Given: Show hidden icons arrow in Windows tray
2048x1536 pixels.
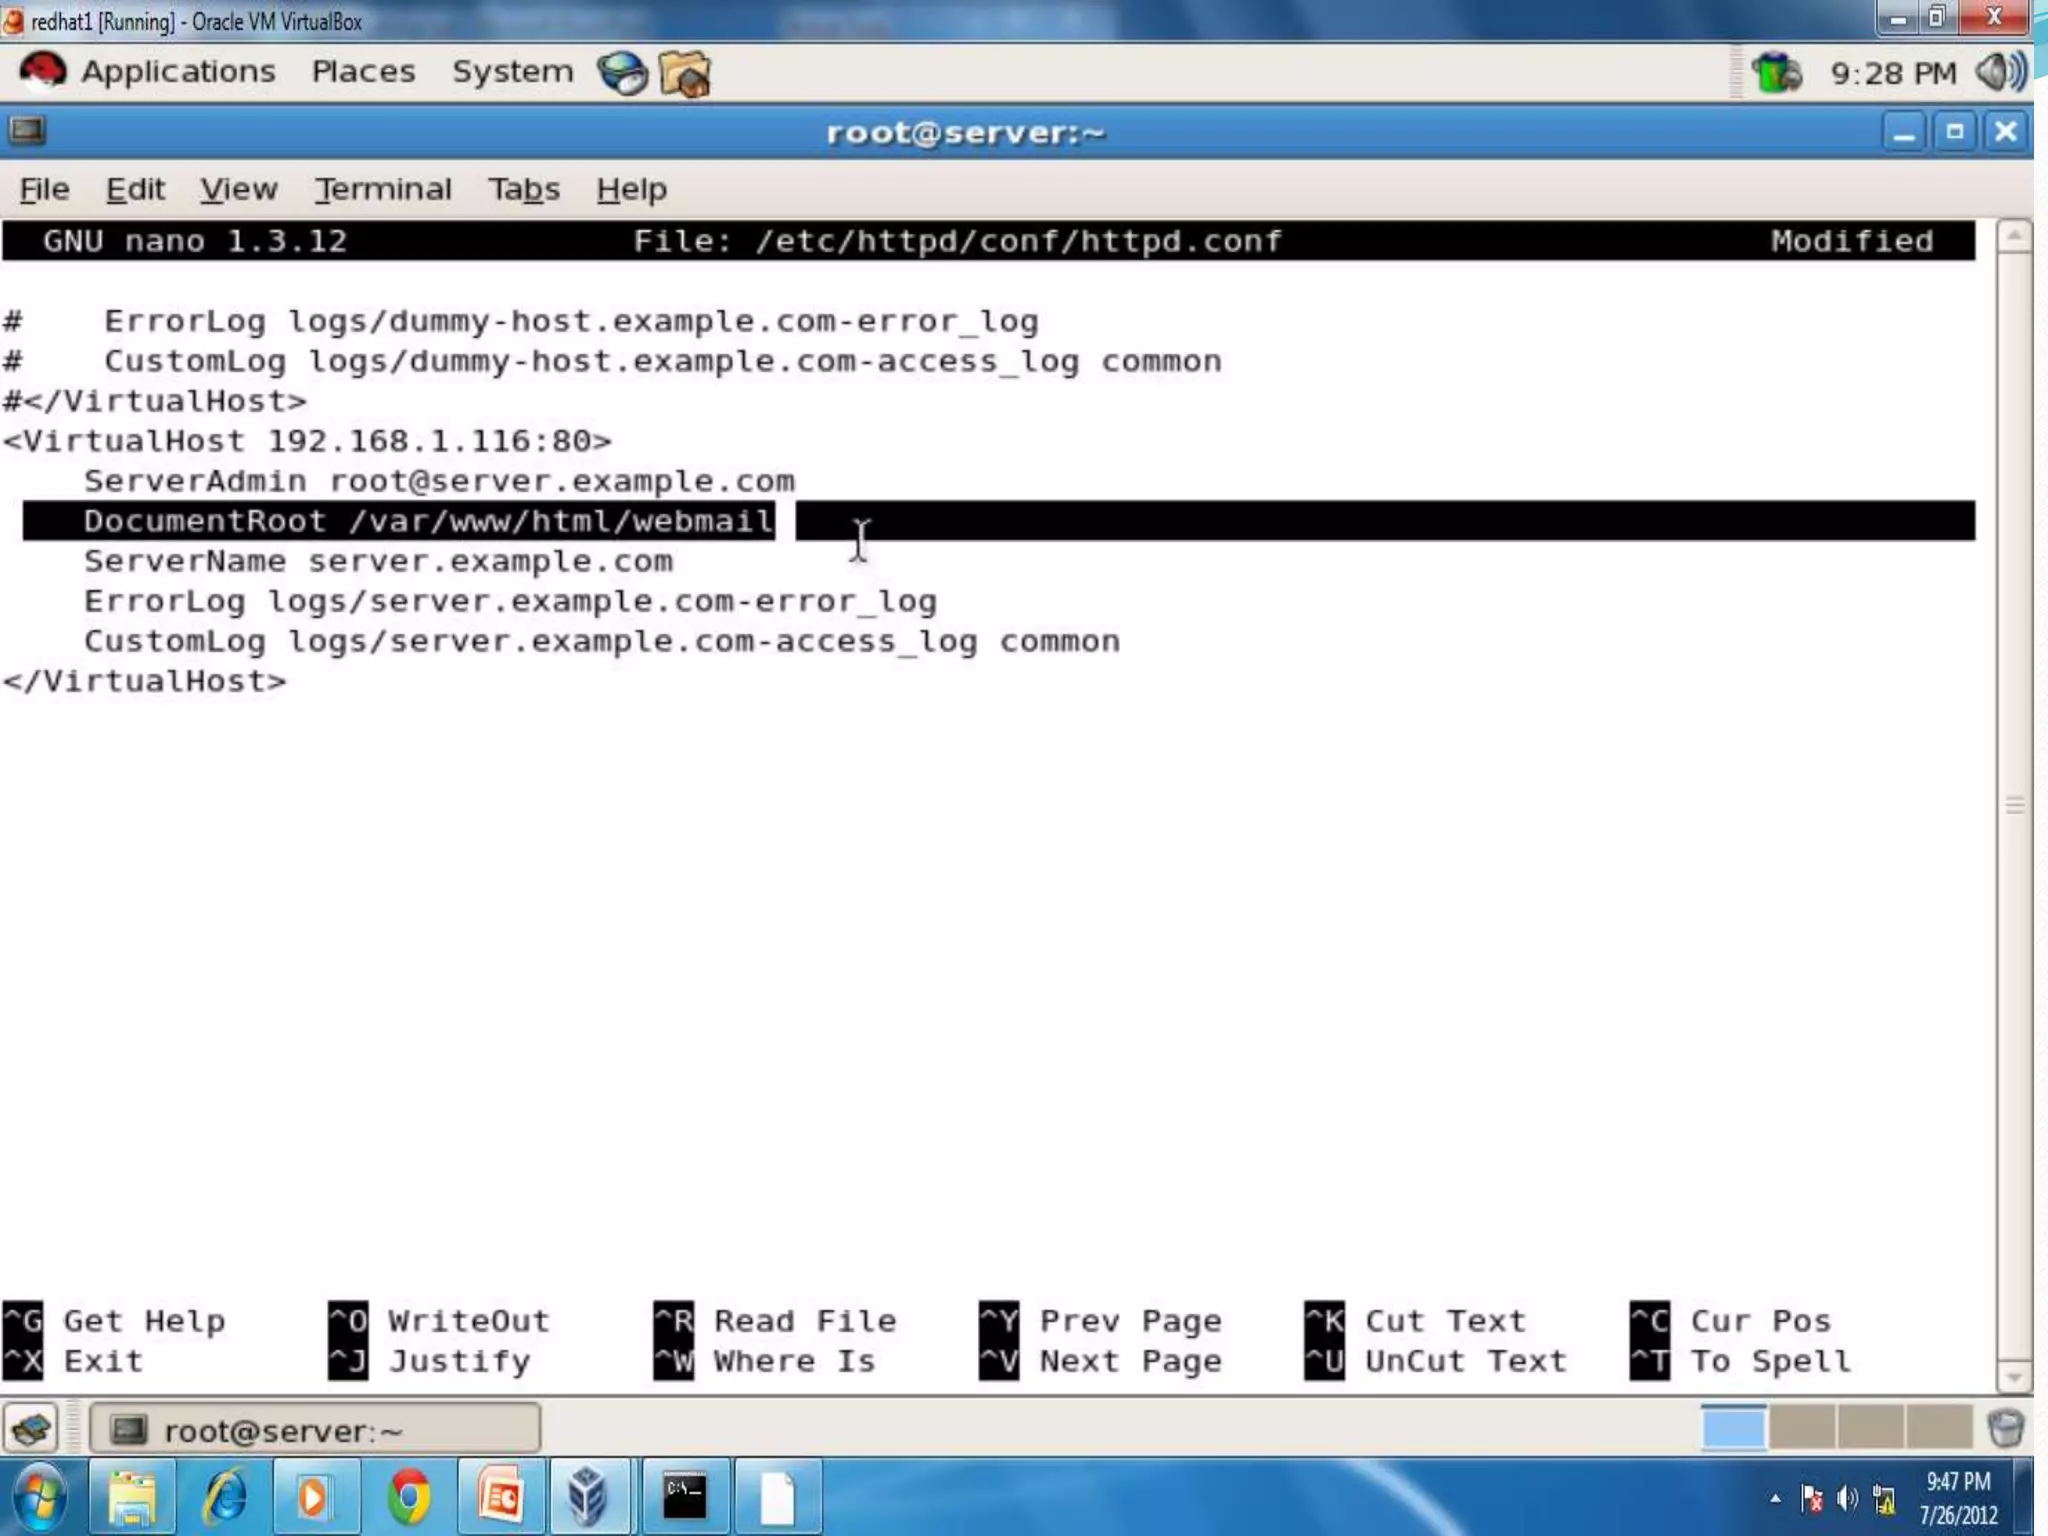Looking at the screenshot, I should [1775, 1498].
